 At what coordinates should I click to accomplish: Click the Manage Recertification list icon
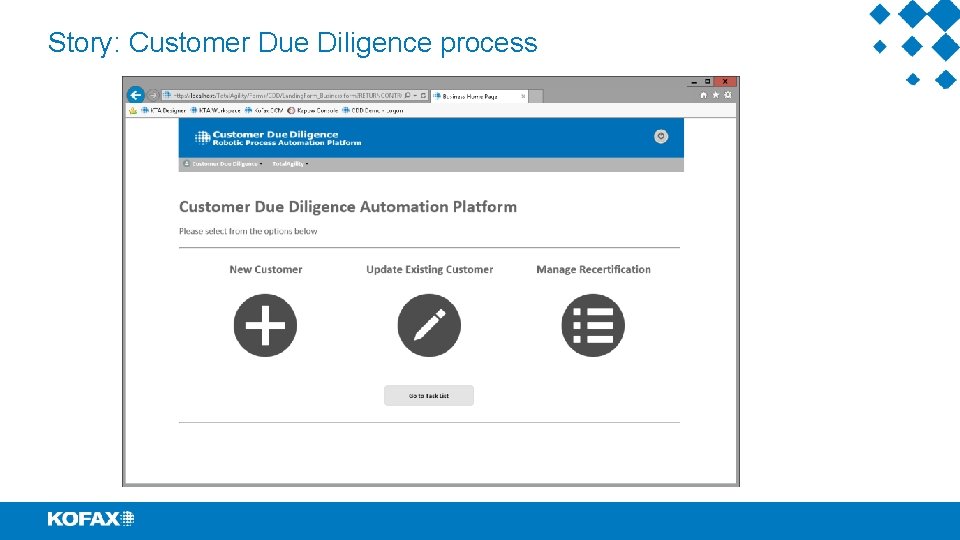point(593,325)
